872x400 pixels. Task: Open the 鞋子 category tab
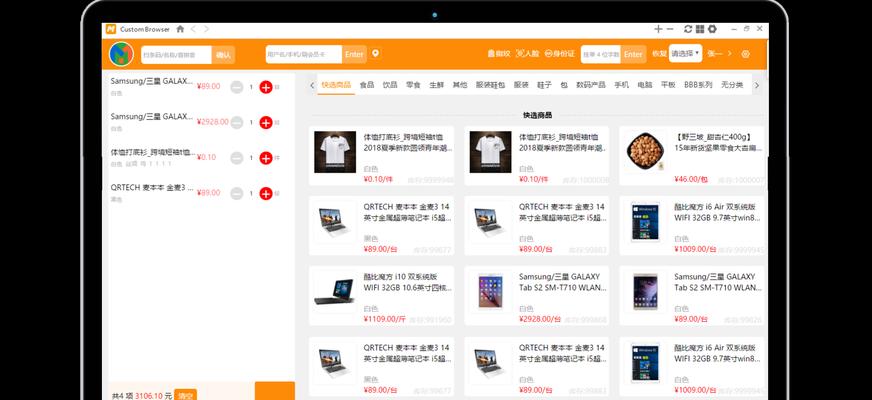544,85
